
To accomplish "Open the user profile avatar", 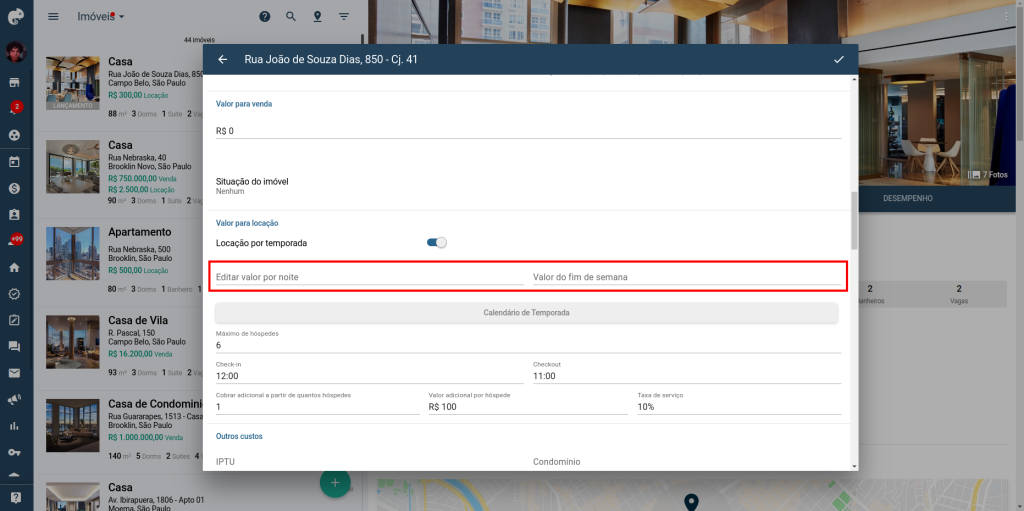I will point(16,52).
